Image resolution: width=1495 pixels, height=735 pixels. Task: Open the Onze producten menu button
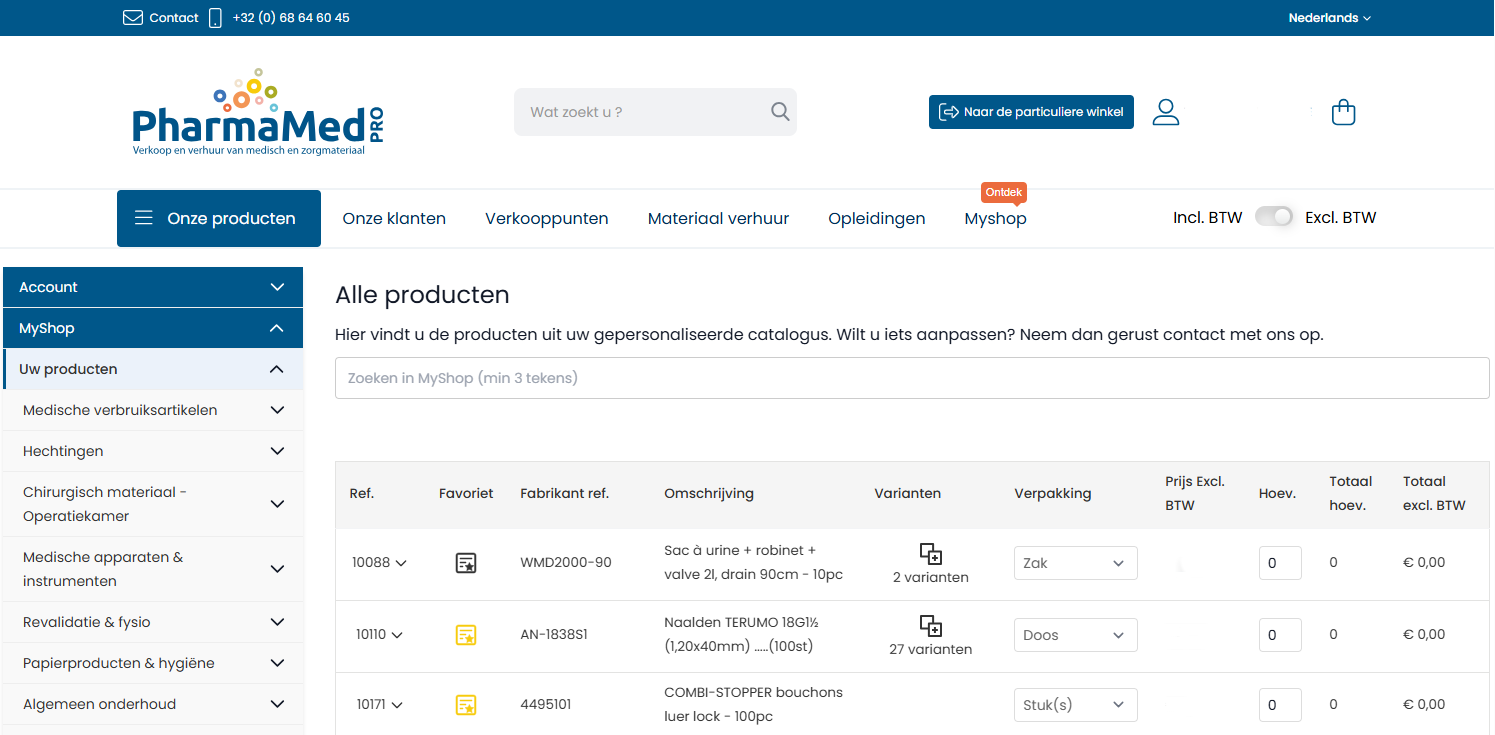(219, 218)
